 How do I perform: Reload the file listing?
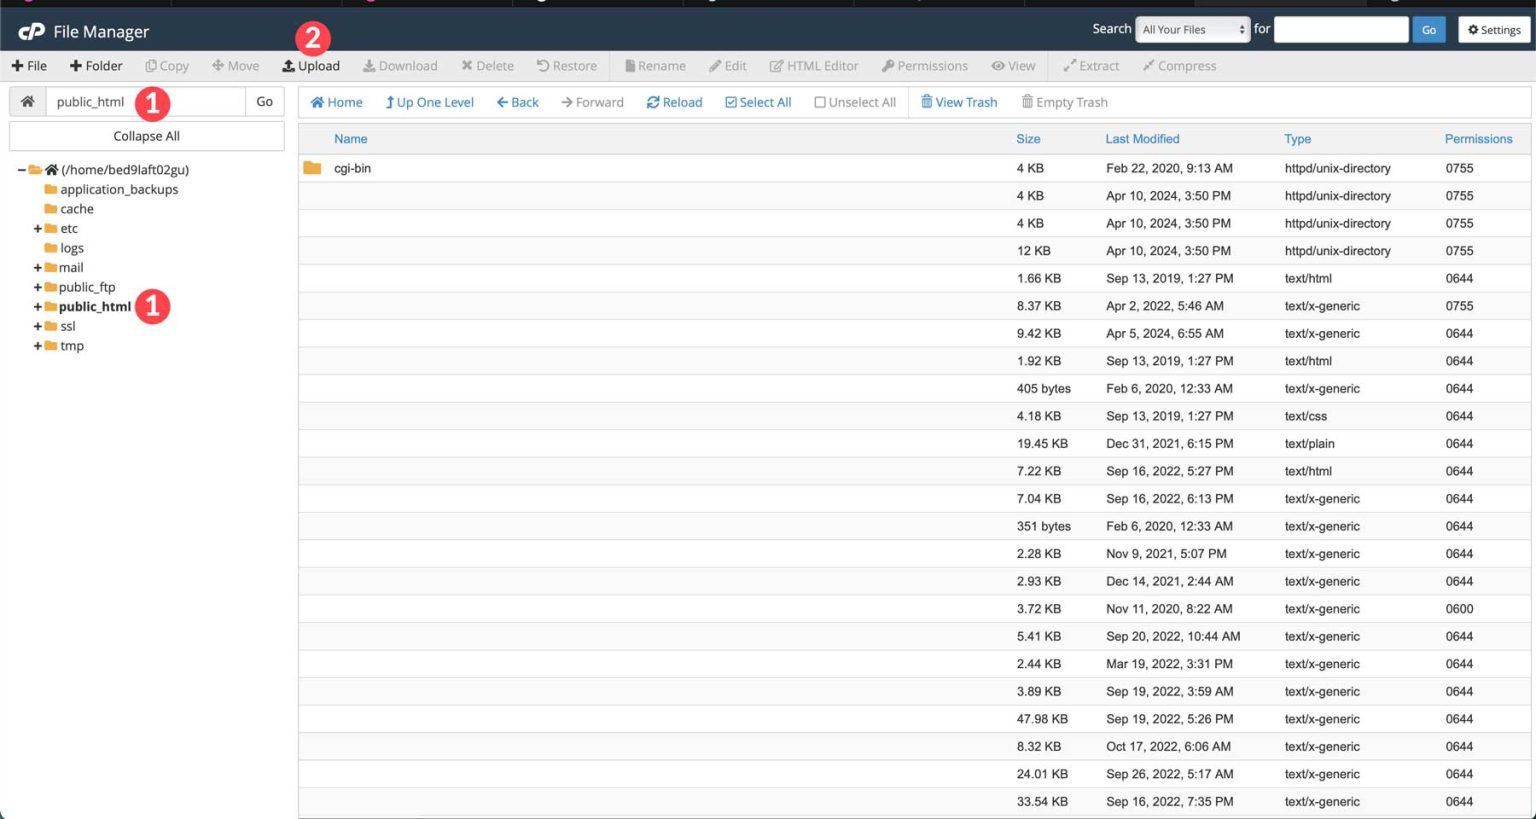point(674,102)
